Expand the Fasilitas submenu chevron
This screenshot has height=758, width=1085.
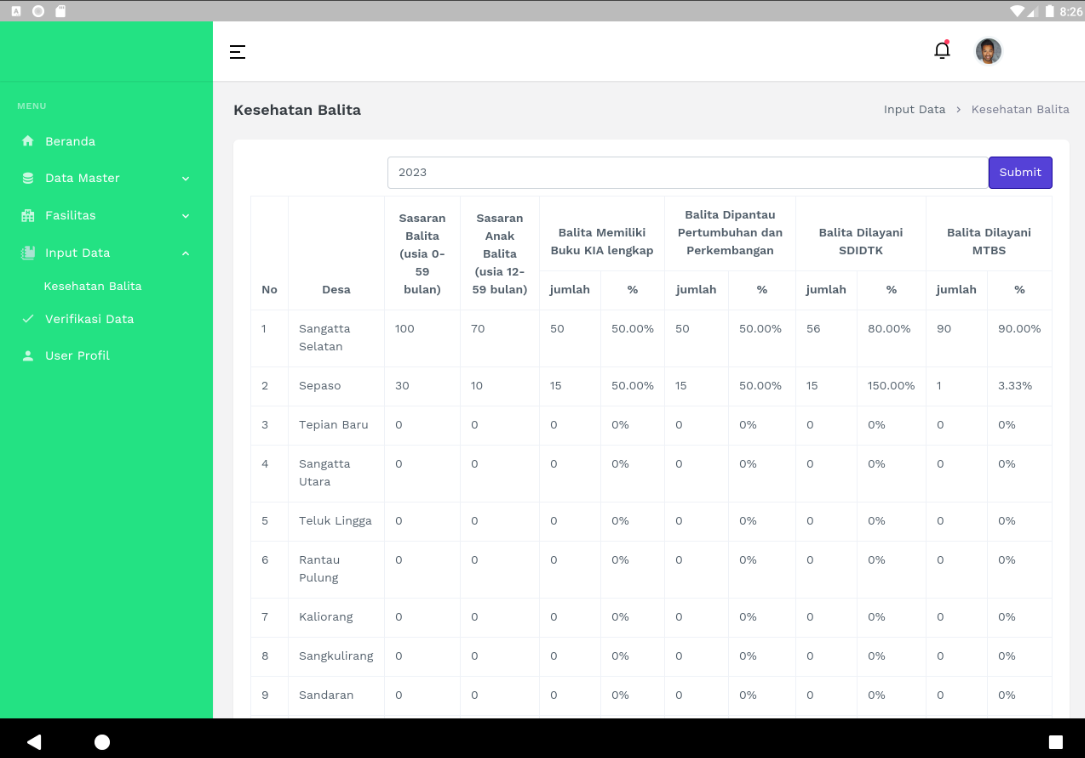click(x=185, y=216)
